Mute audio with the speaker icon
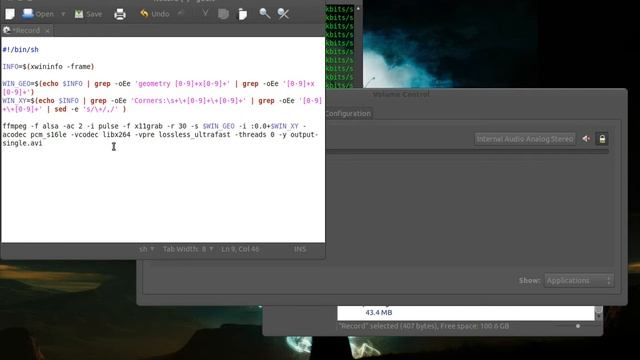 586,139
